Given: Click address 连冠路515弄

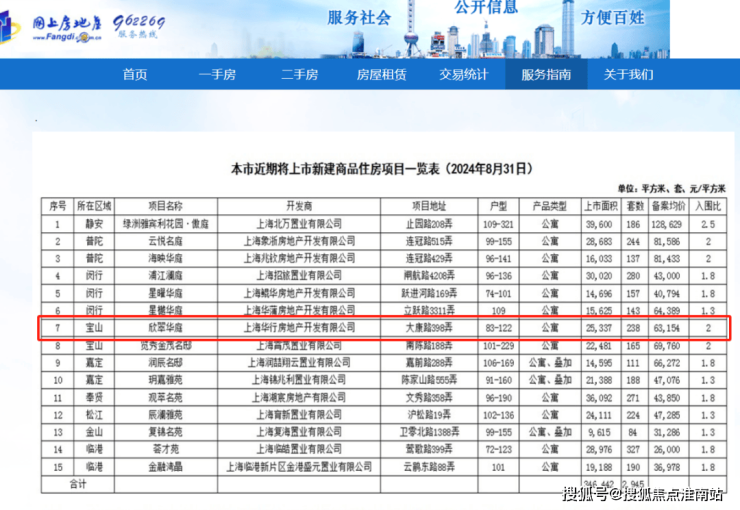Looking at the screenshot, I should pyautogui.click(x=429, y=241).
